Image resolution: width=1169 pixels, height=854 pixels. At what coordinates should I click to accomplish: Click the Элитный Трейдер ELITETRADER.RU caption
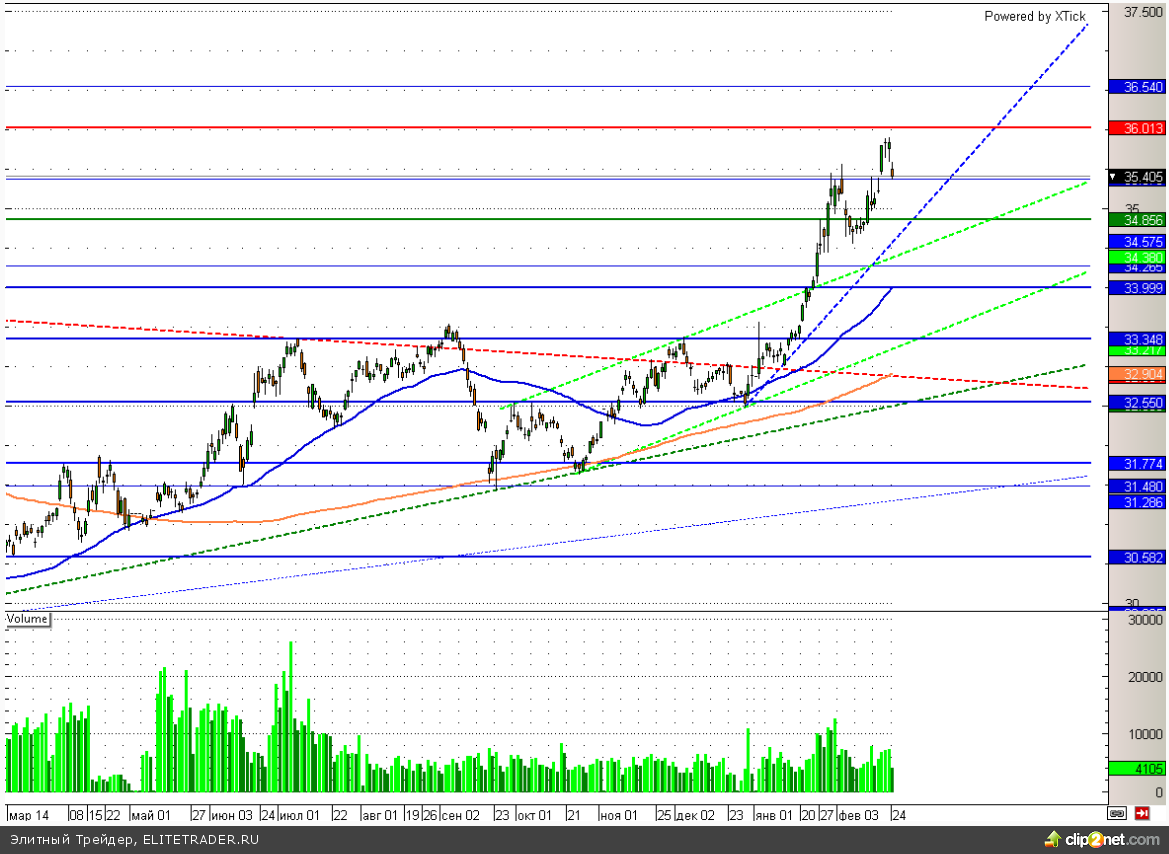[x=134, y=840]
